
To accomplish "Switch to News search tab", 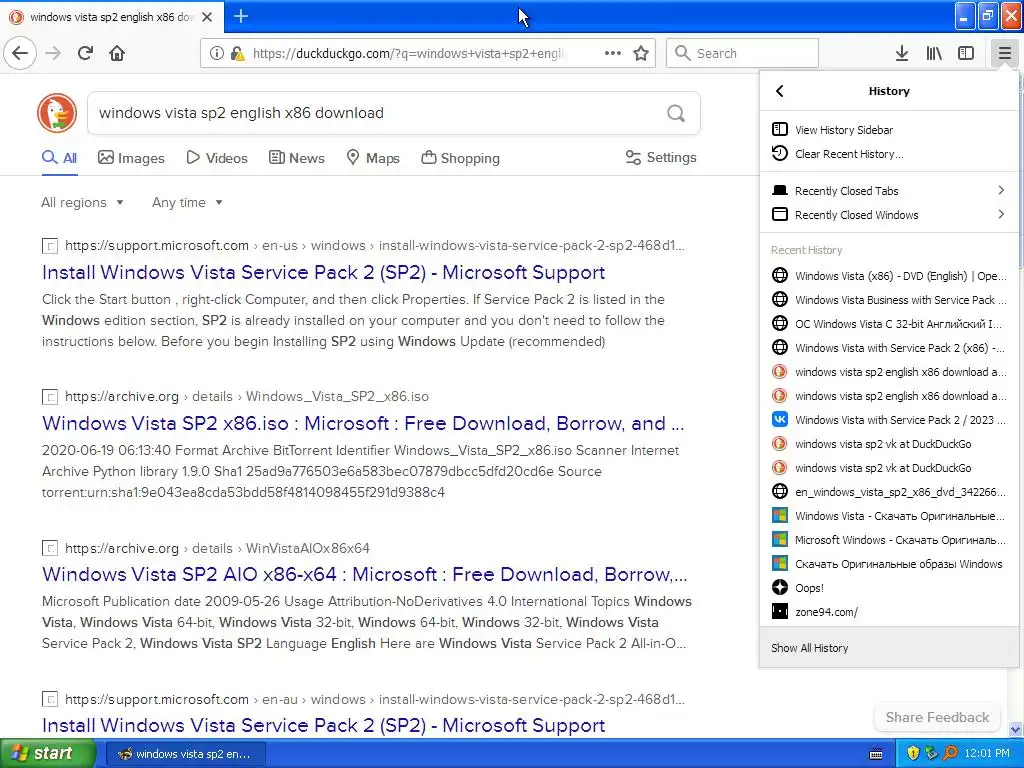I will pyautogui.click(x=297, y=158).
